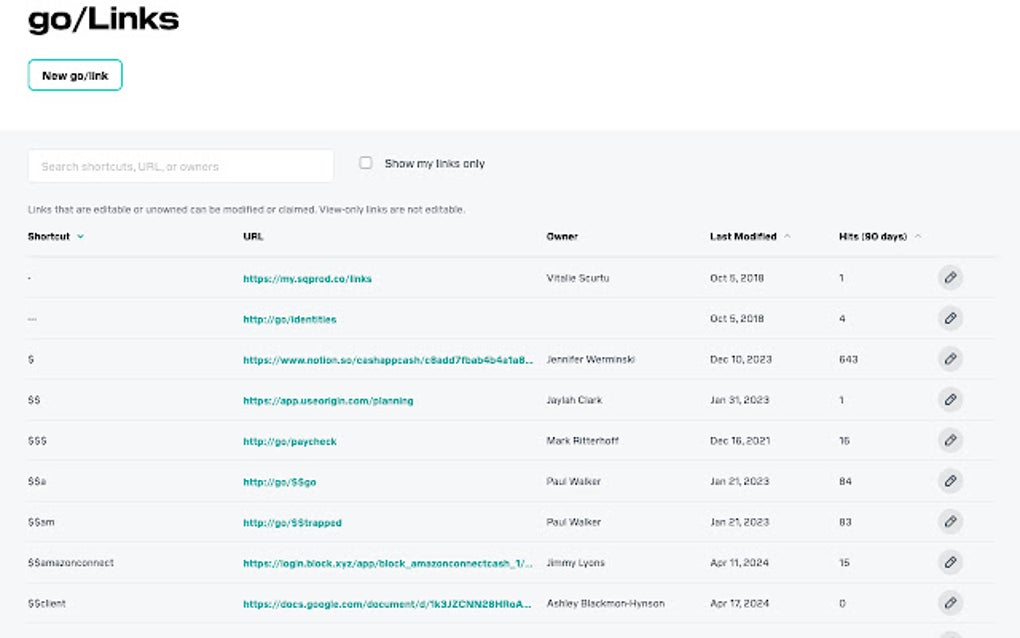
Task: Open the notion.so cashappcash link
Action: pyautogui.click(x=388, y=360)
